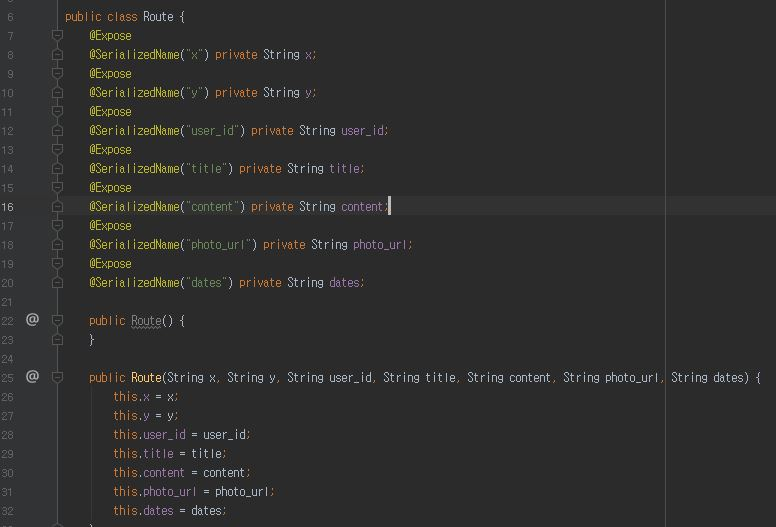Click the @ gutter icon on line 25
The height and width of the screenshot is (527, 776).
pos(32,377)
